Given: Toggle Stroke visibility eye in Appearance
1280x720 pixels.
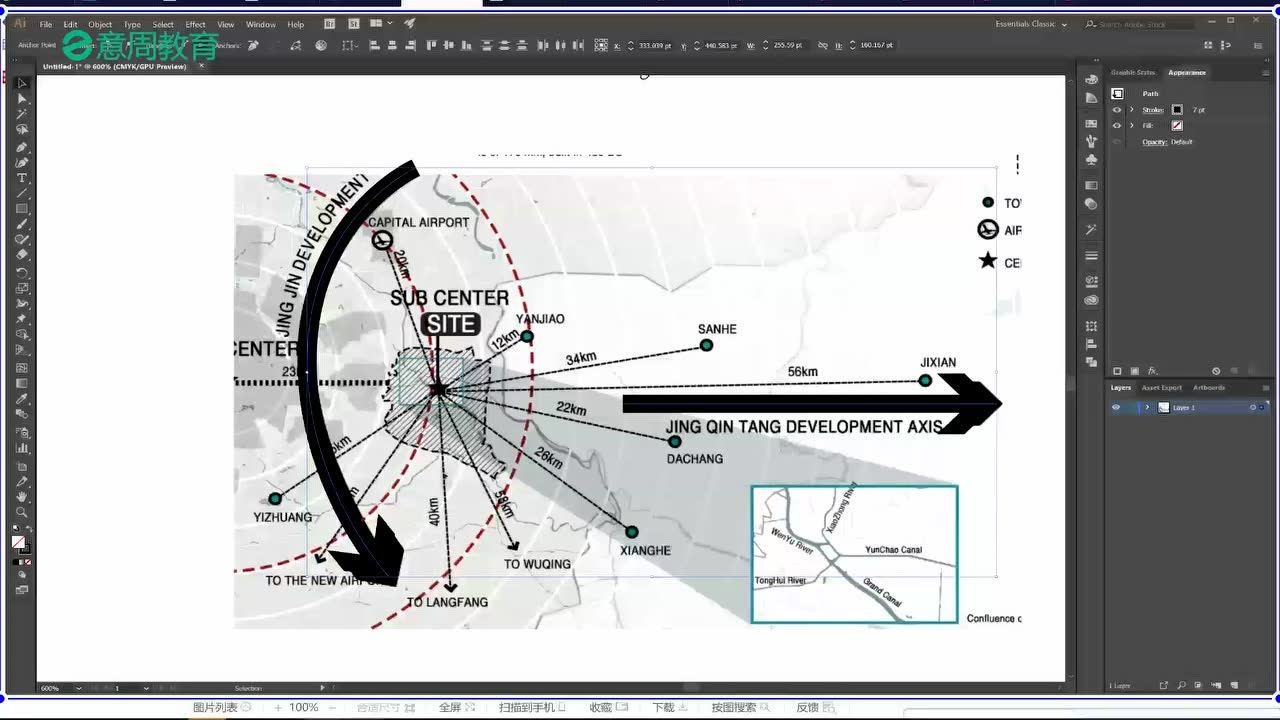Looking at the screenshot, I should (x=1117, y=110).
